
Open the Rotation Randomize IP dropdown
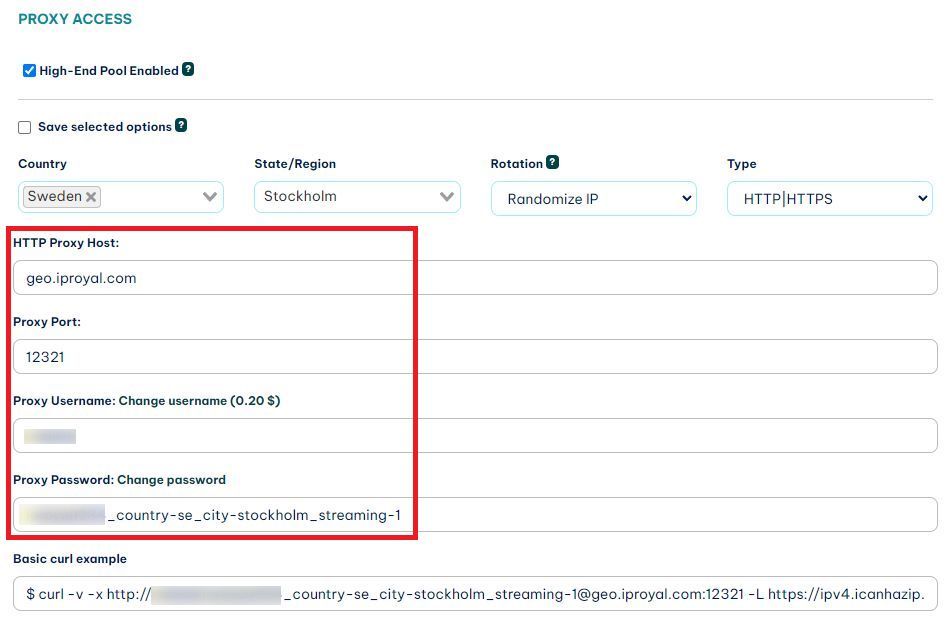click(x=594, y=198)
